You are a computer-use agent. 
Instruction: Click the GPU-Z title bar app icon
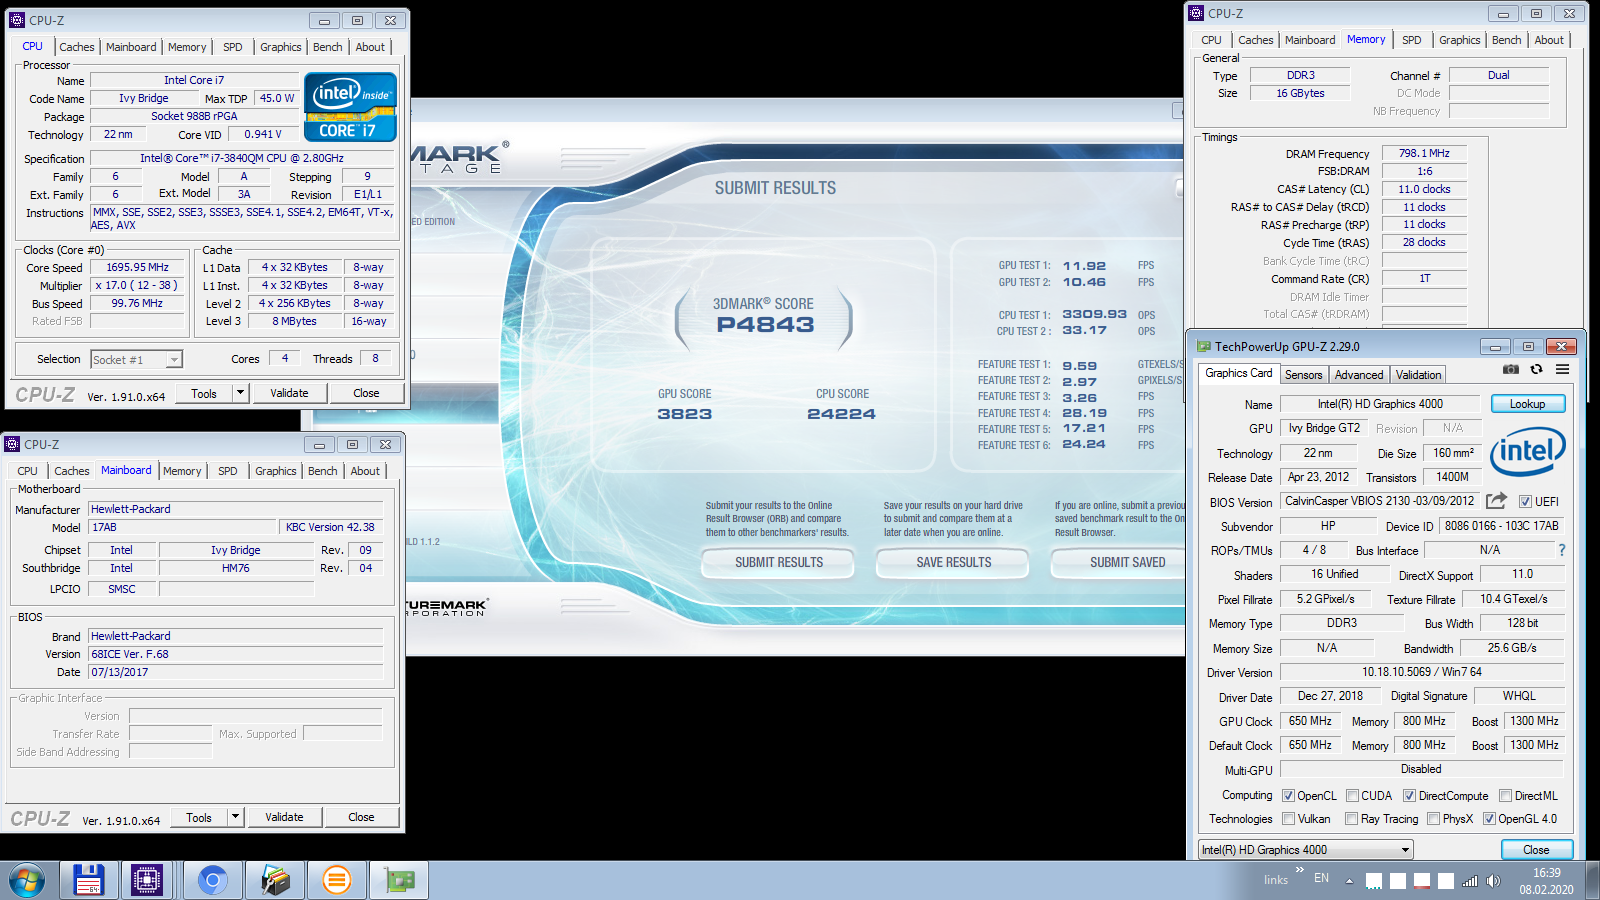[x=1204, y=346]
